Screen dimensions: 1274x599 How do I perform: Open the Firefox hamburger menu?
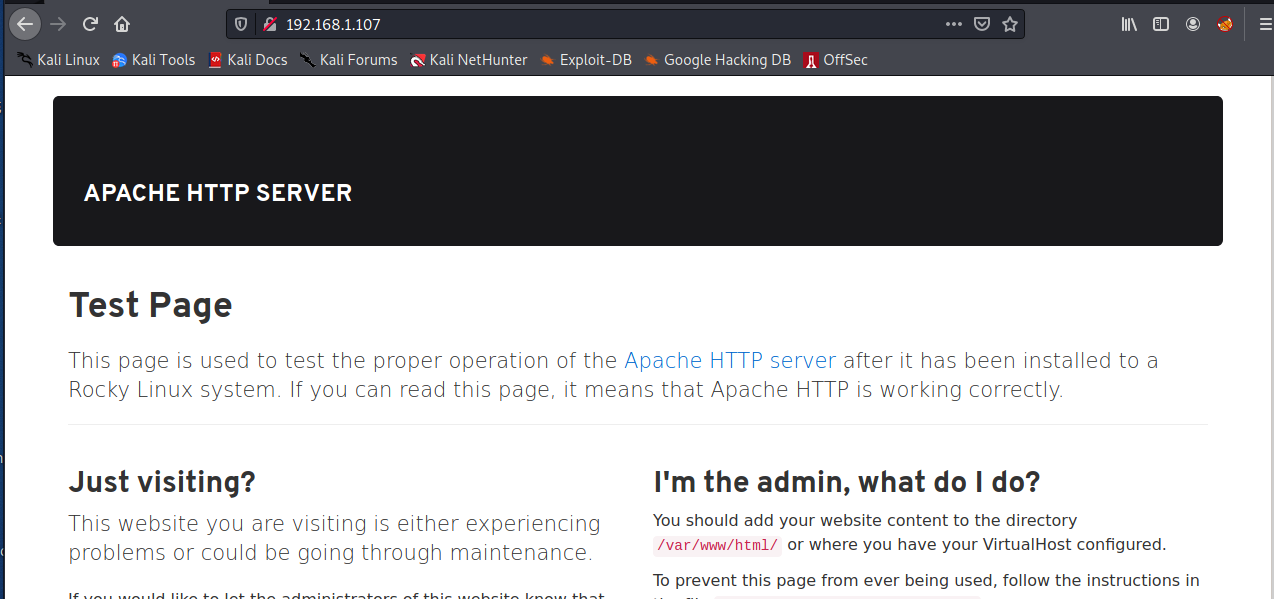click(1265, 24)
